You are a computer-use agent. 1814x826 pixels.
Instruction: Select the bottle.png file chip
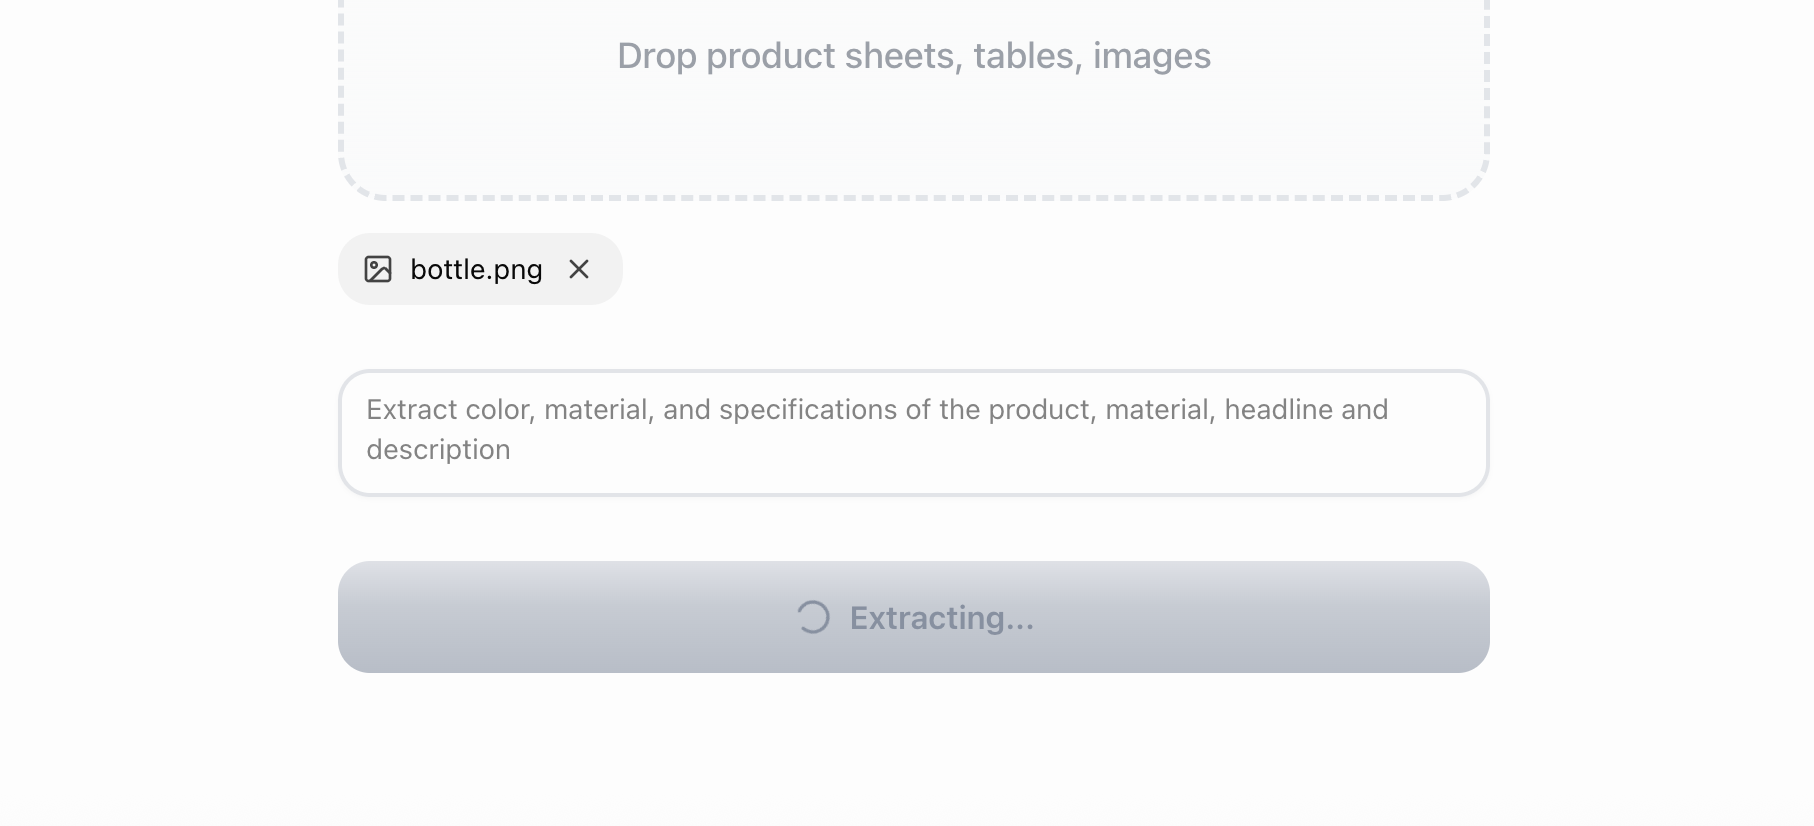pyautogui.click(x=480, y=269)
